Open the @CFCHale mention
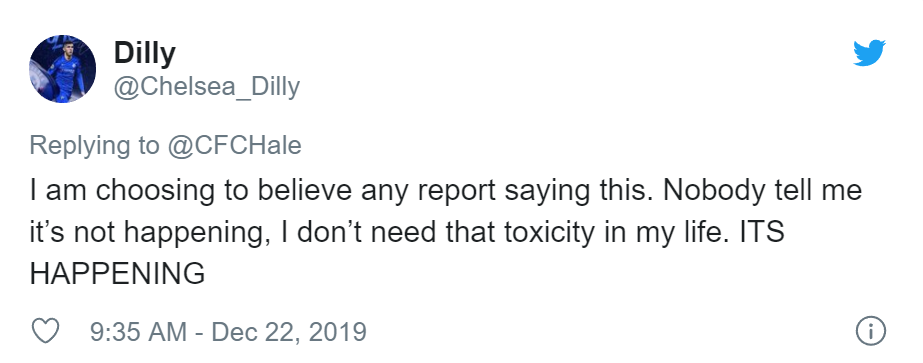 point(234,145)
